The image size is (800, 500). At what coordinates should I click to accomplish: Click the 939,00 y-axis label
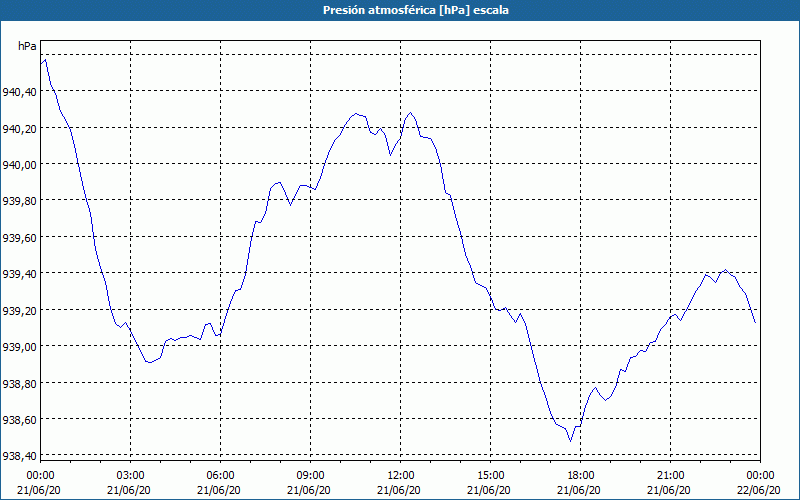[x=19, y=347]
